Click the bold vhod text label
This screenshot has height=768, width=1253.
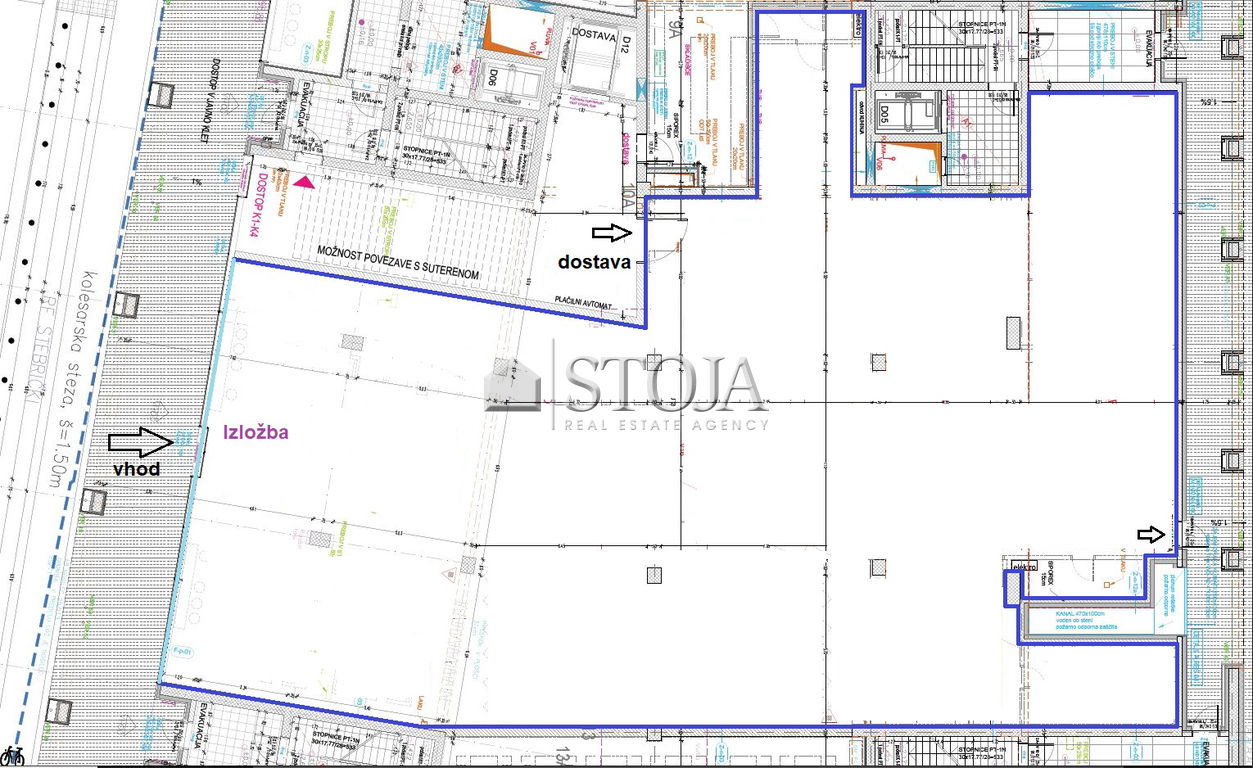[x=136, y=468]
